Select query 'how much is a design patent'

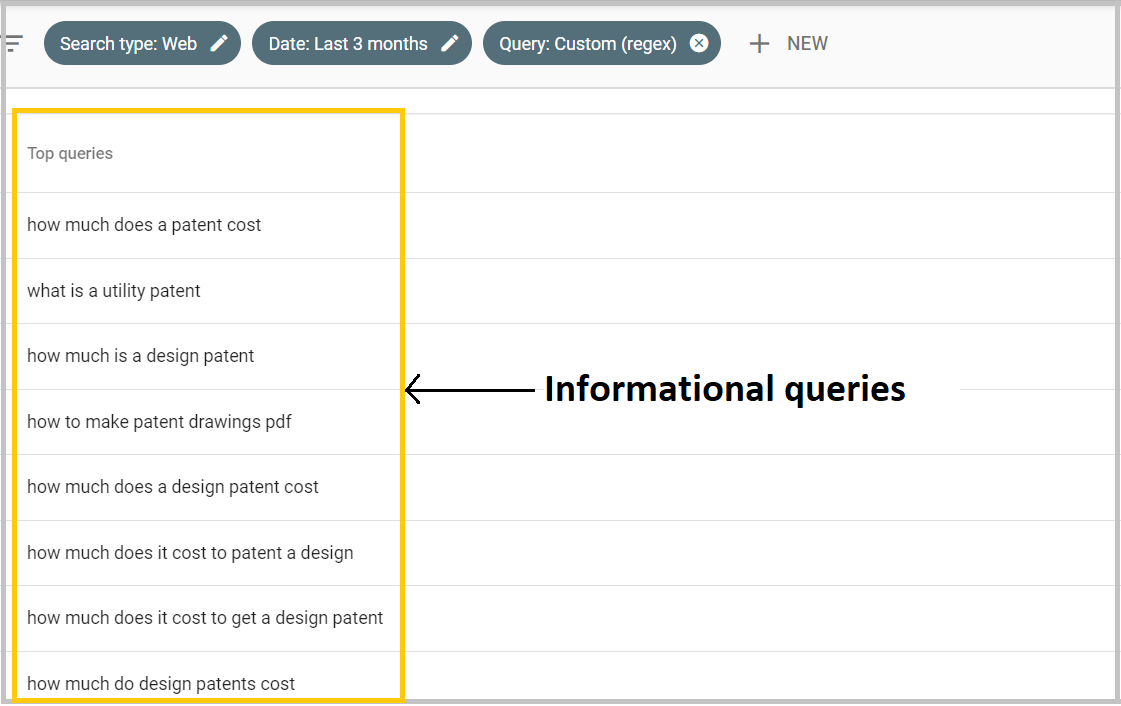[140, 356]
